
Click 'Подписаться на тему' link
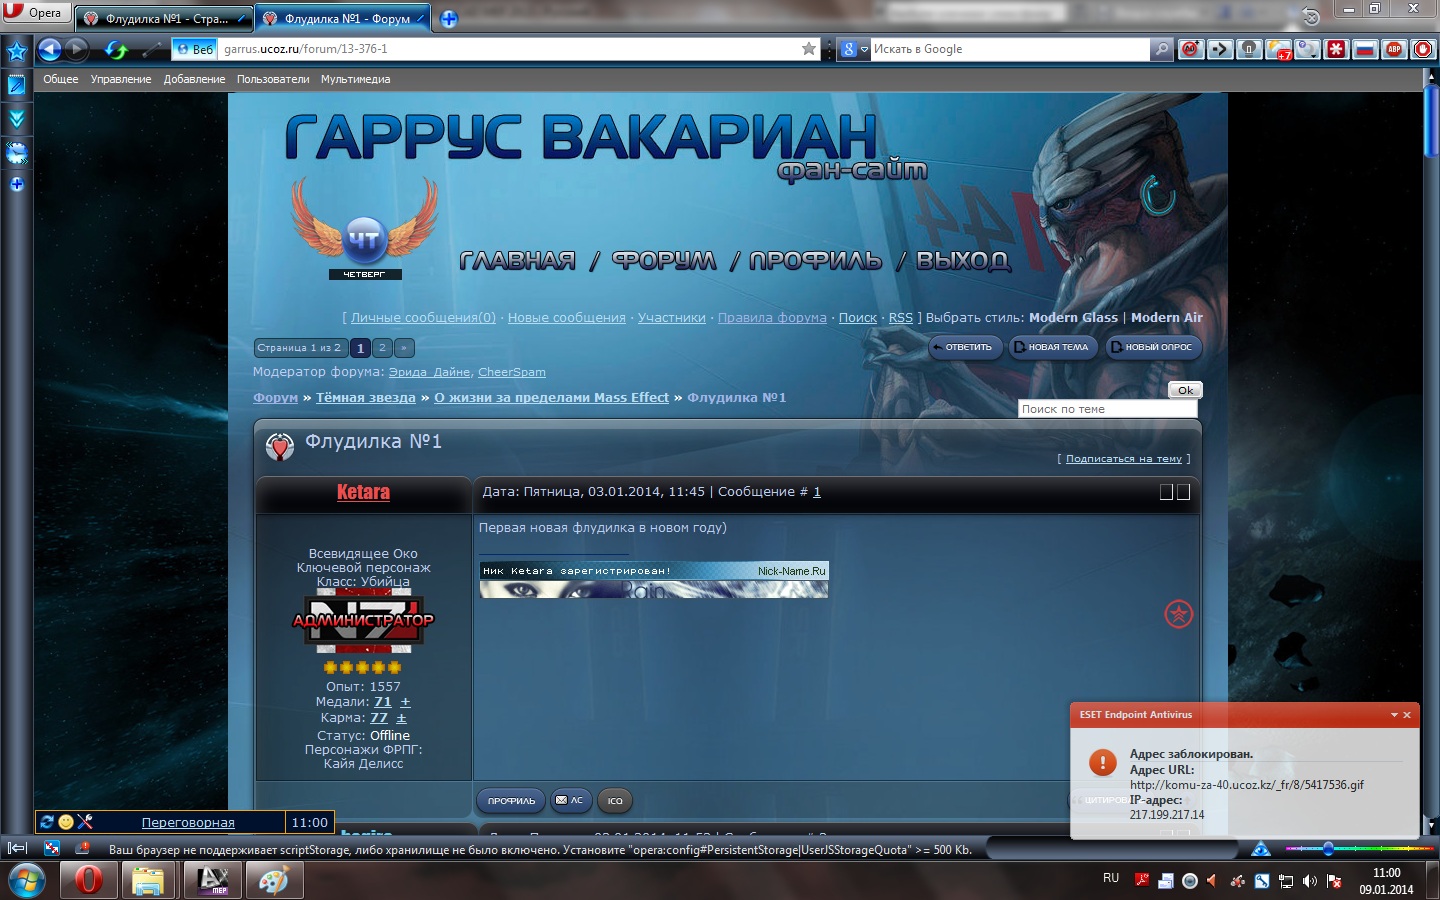click(1123, 459)
